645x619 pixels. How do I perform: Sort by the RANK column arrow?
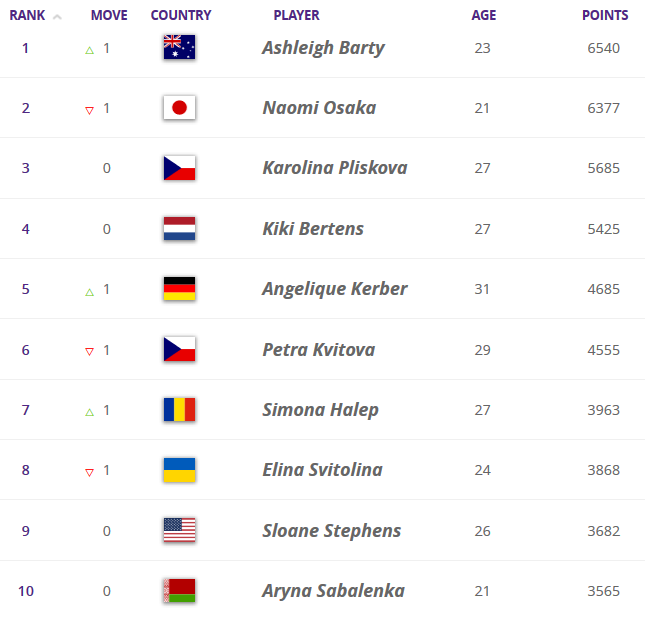pyautogui.click(x=57, y=17)
